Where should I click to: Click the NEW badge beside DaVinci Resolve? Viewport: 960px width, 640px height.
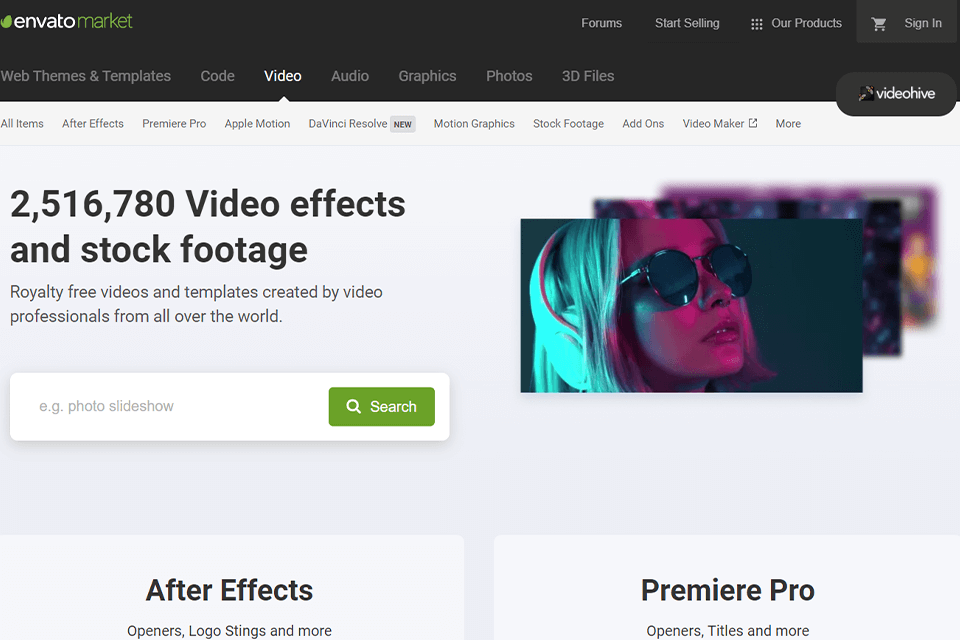tap(403, 124)
